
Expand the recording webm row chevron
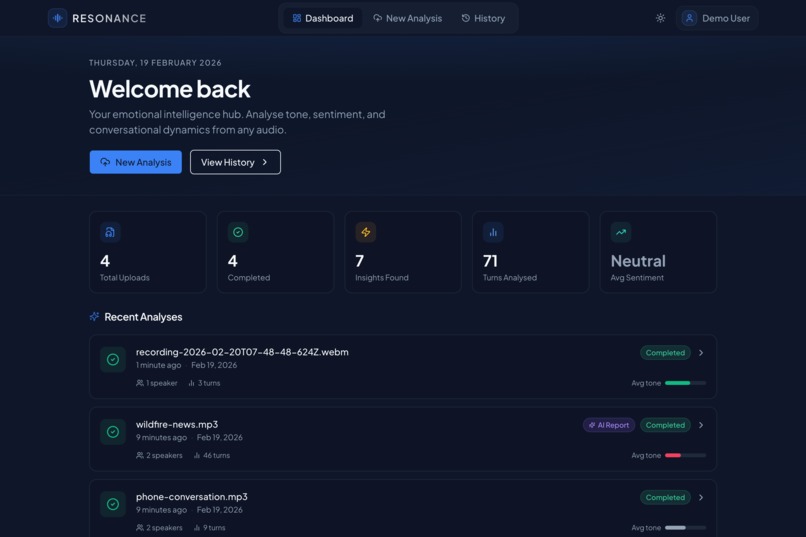pos(701,353)
